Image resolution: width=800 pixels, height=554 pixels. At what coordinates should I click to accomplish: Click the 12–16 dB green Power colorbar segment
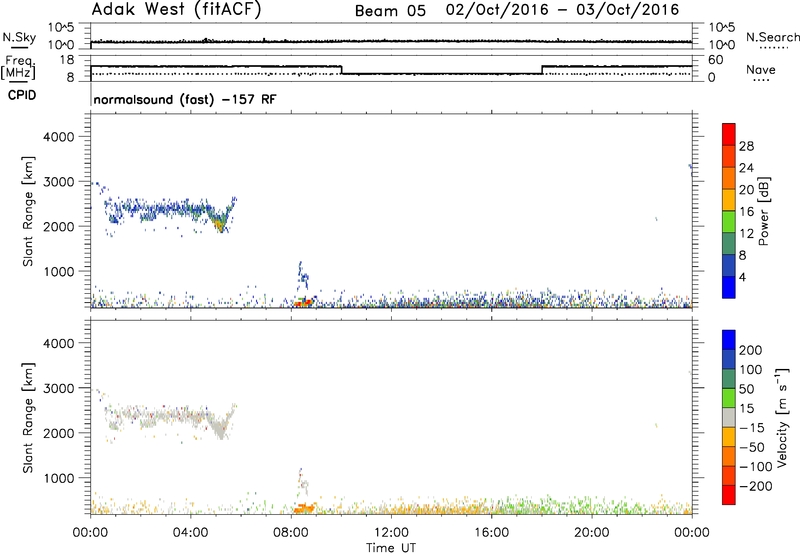tap(729, 221)
